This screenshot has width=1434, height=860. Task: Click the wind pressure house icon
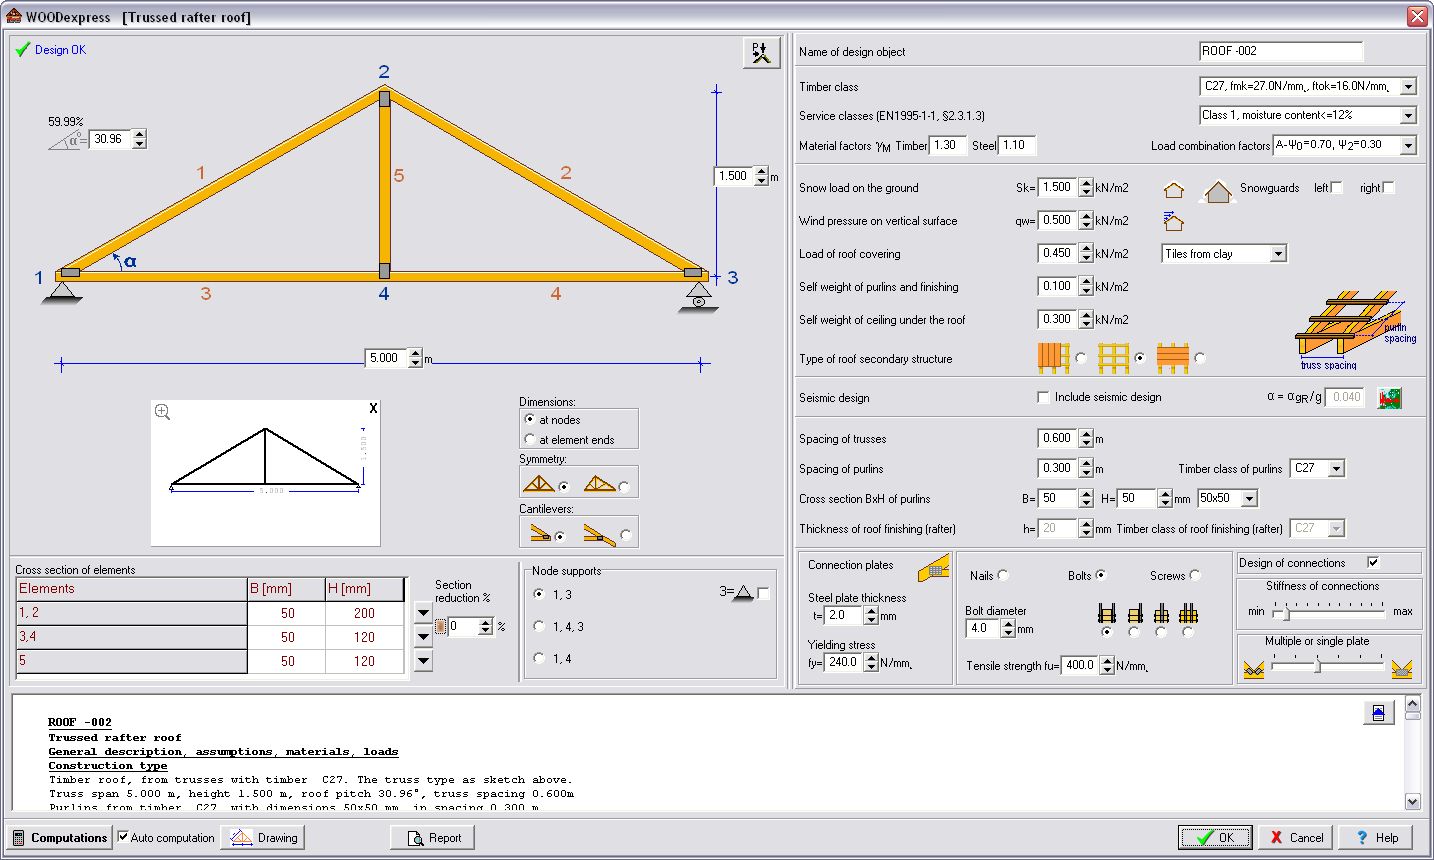(x=1173, y=221)
